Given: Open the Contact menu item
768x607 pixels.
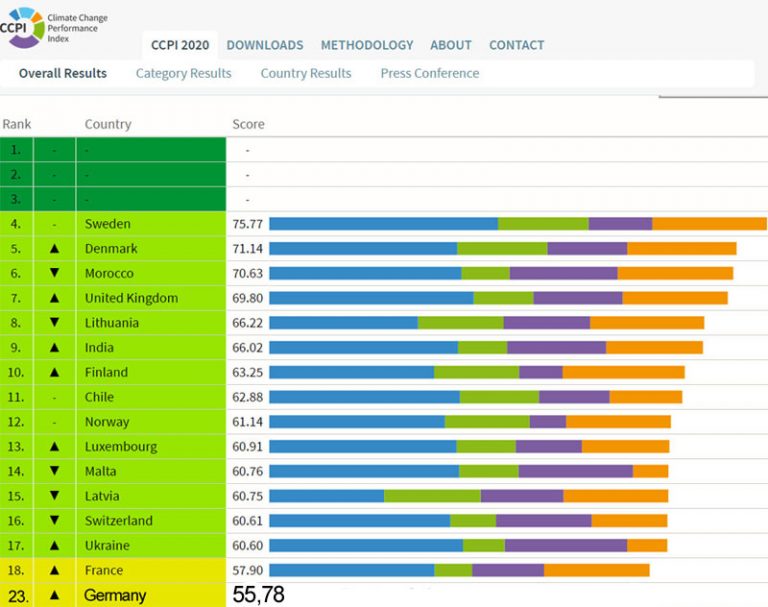Looking at the screenshot, I should pyautogui.click(x=517, y=45).
